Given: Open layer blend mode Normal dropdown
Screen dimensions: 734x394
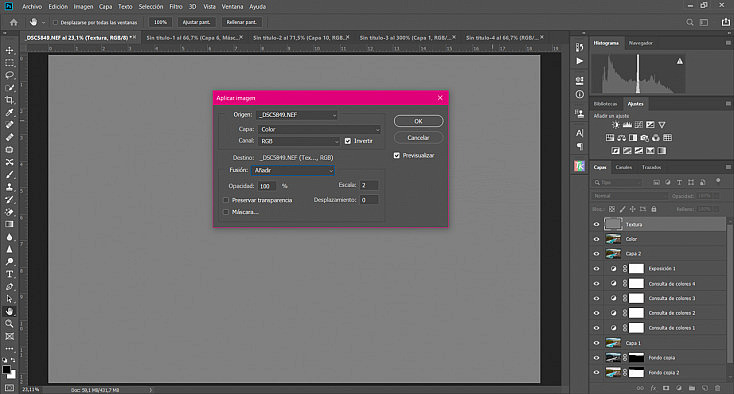Looking at the screenshot, I should [629, 196].
